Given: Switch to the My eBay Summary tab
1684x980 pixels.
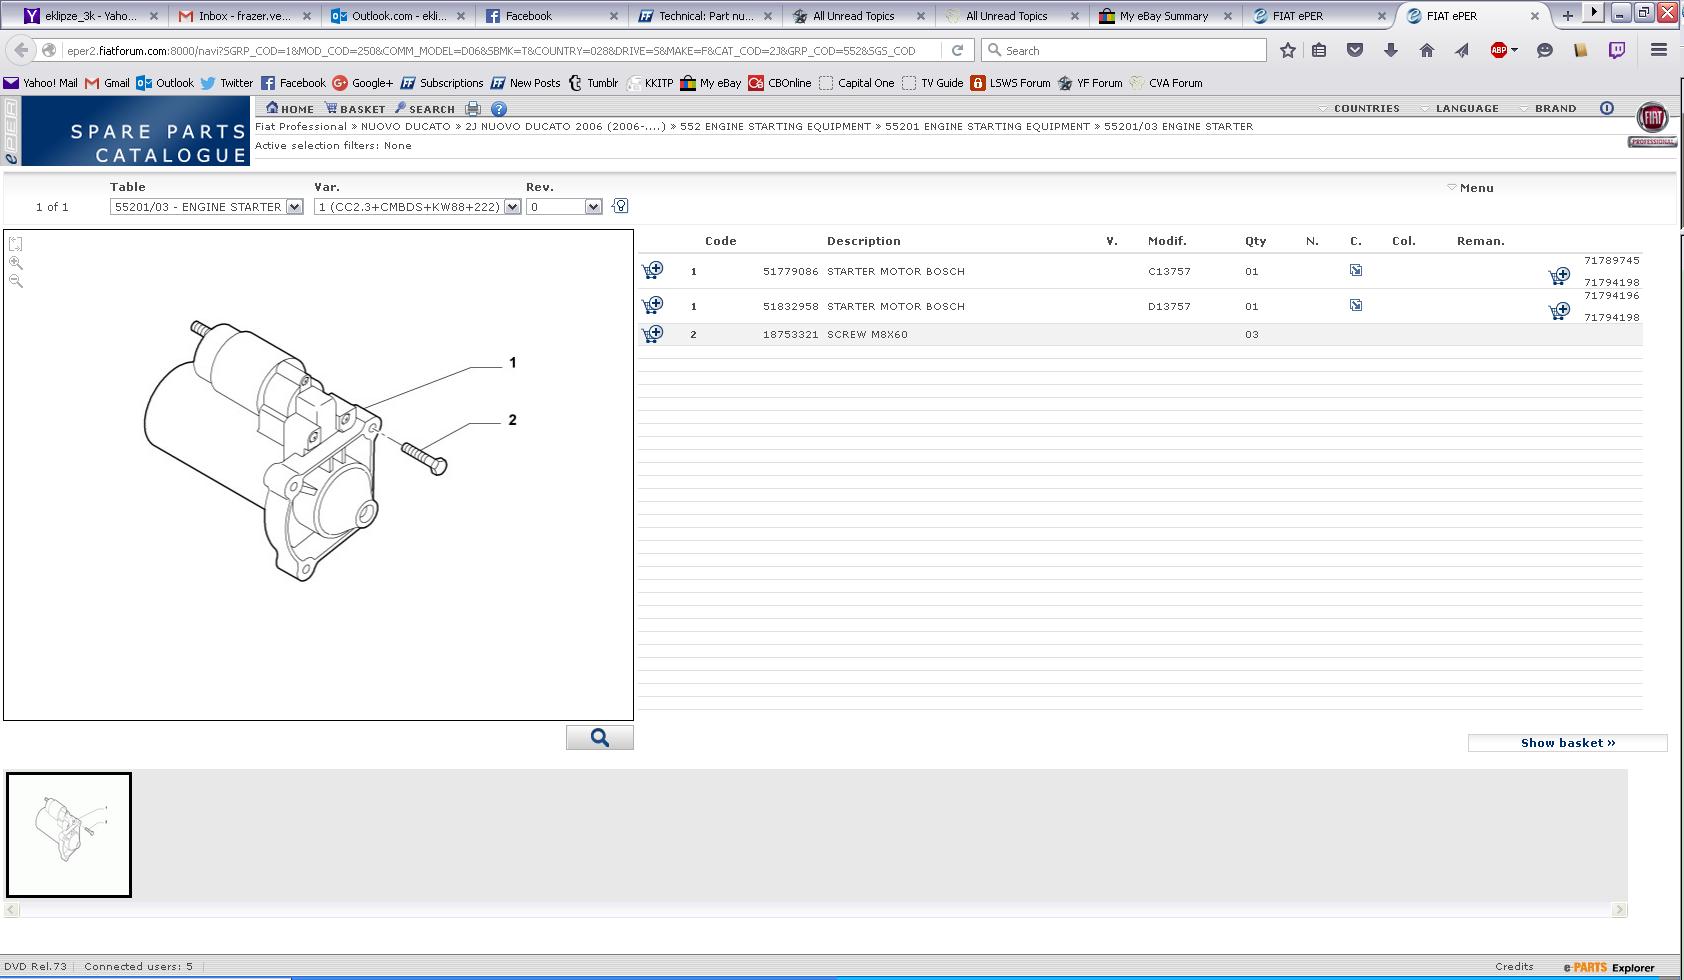Looking at the screenshot, I should 1165,16.
